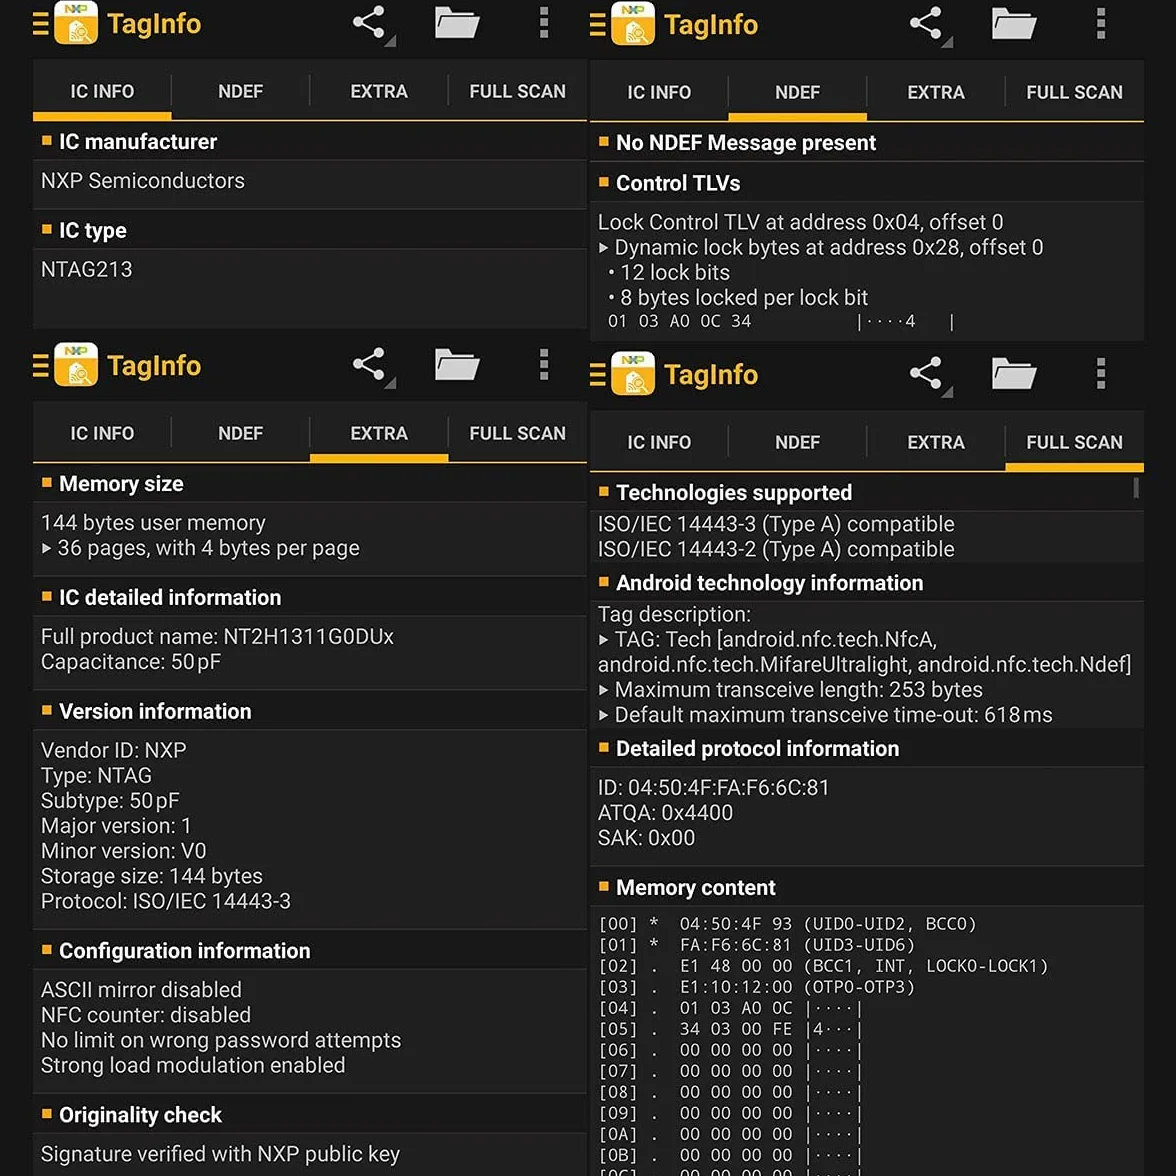Expand 'Dynamic lock bytes at address 0x28' arrow
Image resolution: width=1176 pixels, height=1176 pixels.
coord(603,248)
